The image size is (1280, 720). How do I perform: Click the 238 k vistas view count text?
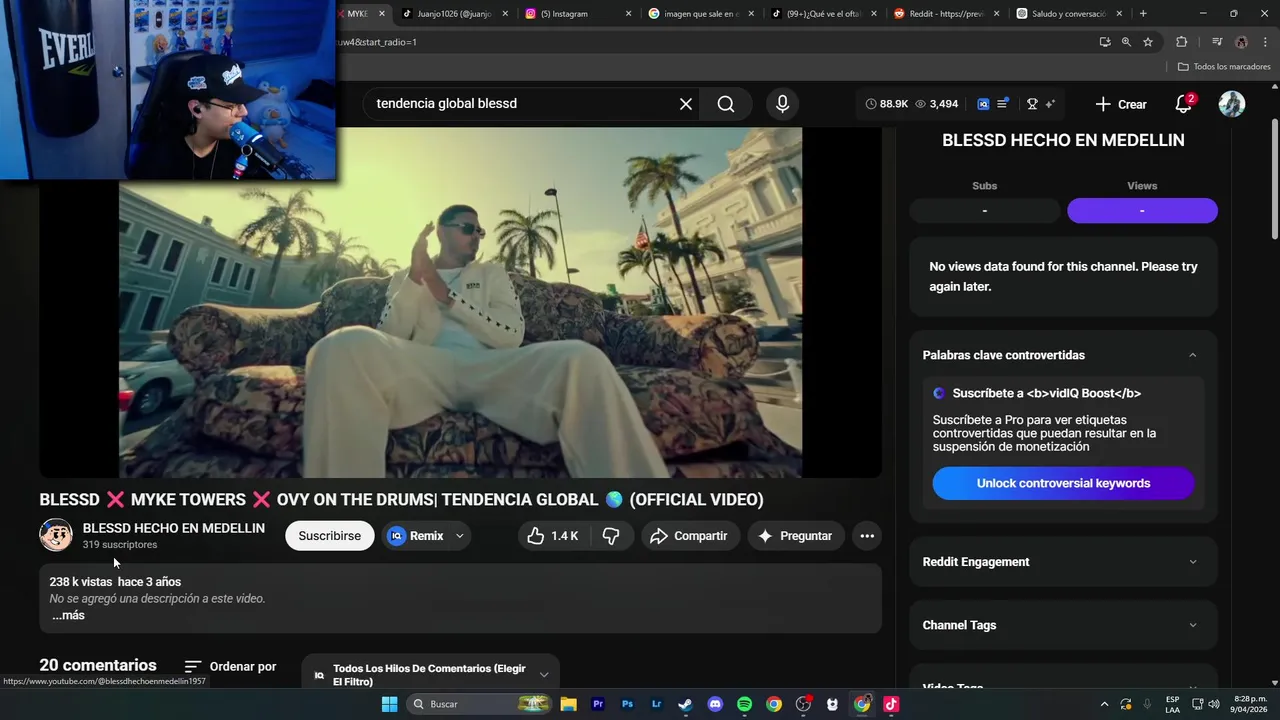click(80, 582)
